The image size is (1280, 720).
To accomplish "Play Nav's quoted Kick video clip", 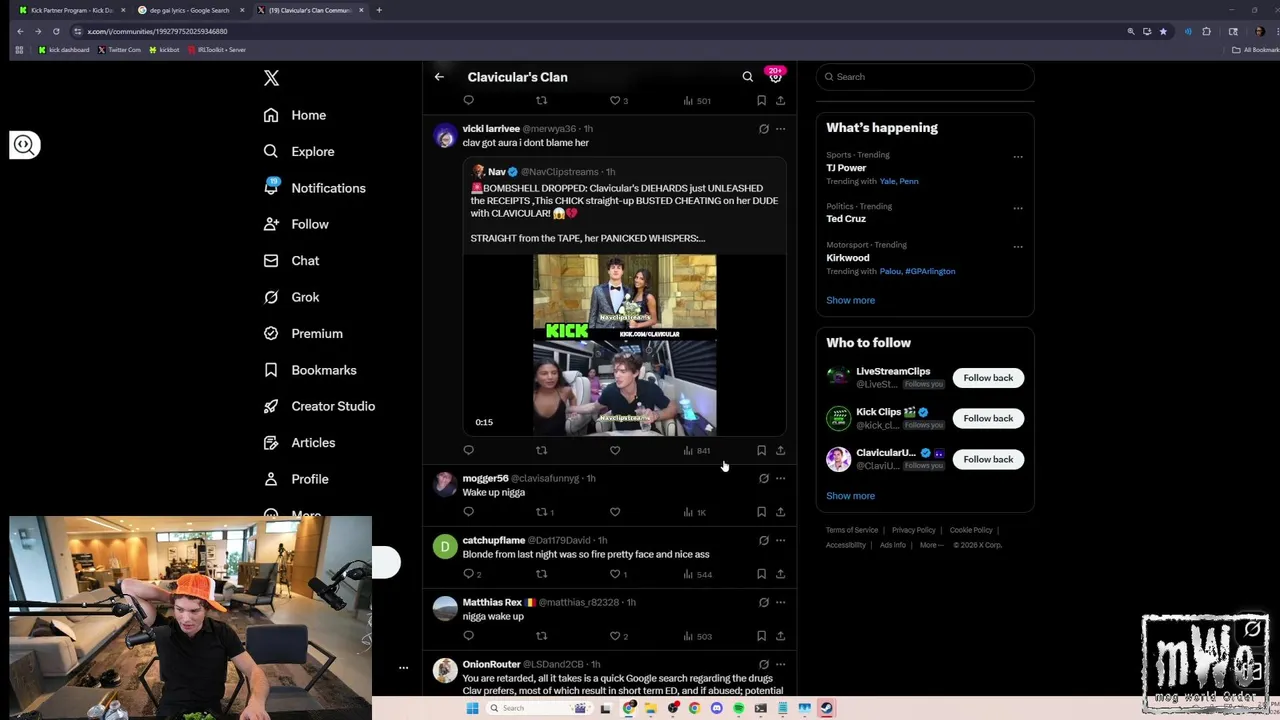I will pos(624,345).
